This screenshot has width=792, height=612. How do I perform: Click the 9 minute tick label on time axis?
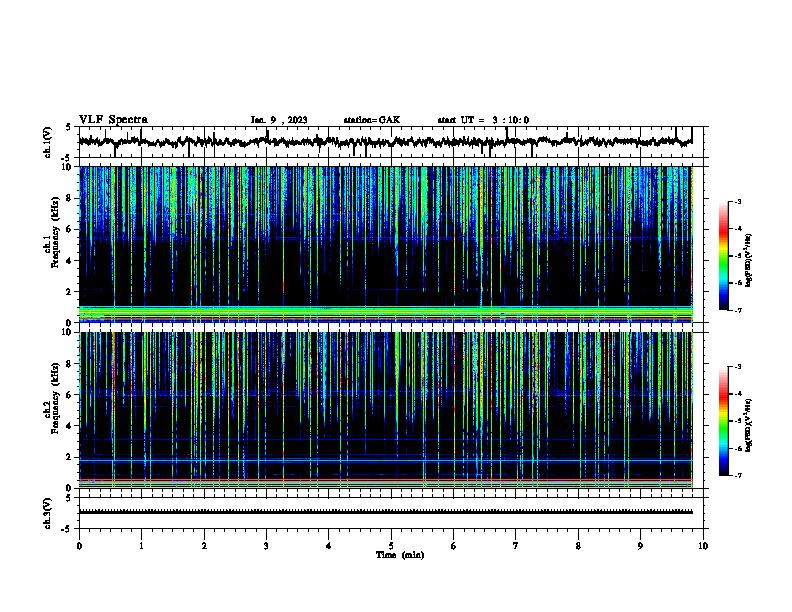point(640,546)
